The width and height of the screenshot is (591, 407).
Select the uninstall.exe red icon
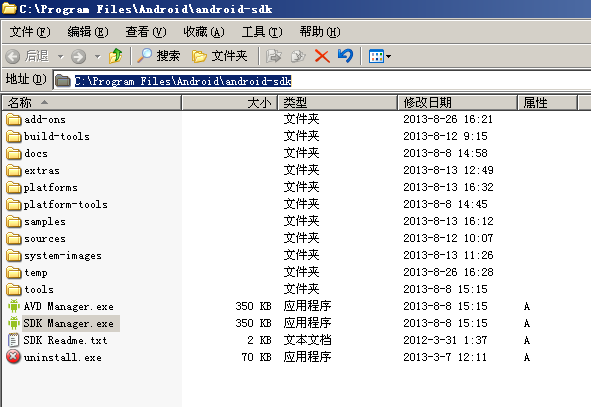click(x=13, y=357)
